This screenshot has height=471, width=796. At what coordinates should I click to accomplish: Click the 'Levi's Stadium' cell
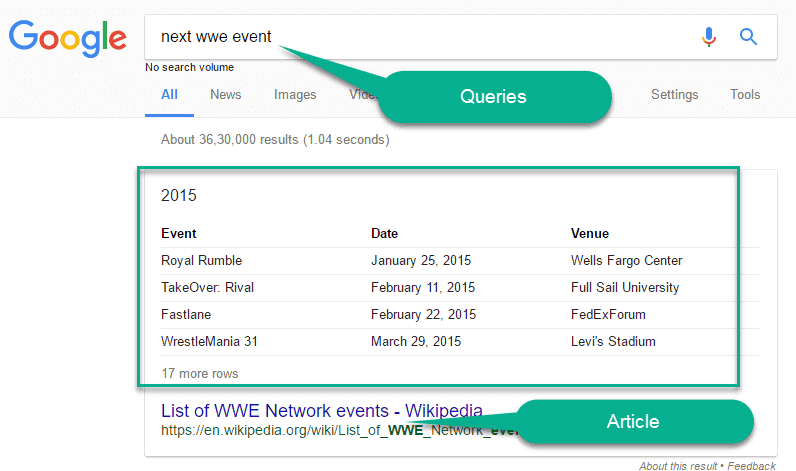(613, 341)
